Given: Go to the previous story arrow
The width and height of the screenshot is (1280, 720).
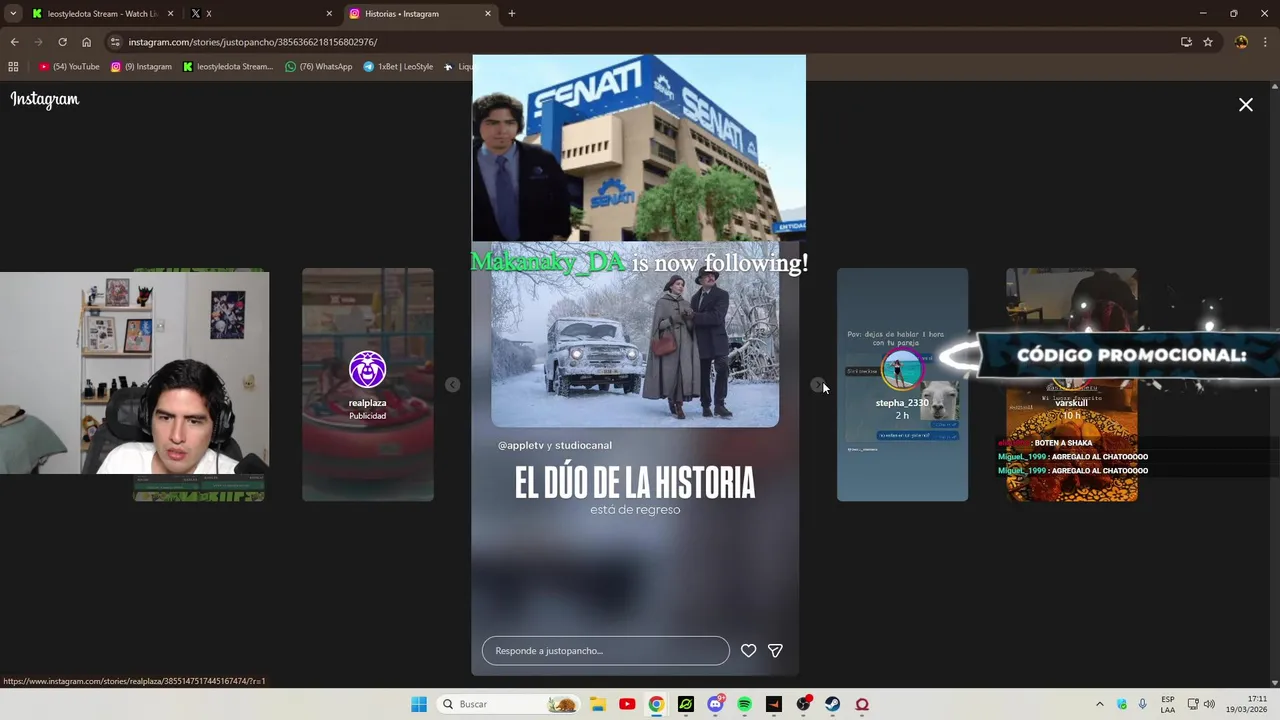Looking at the screenshot, I should pyautogui.click(x=452, y=385).
